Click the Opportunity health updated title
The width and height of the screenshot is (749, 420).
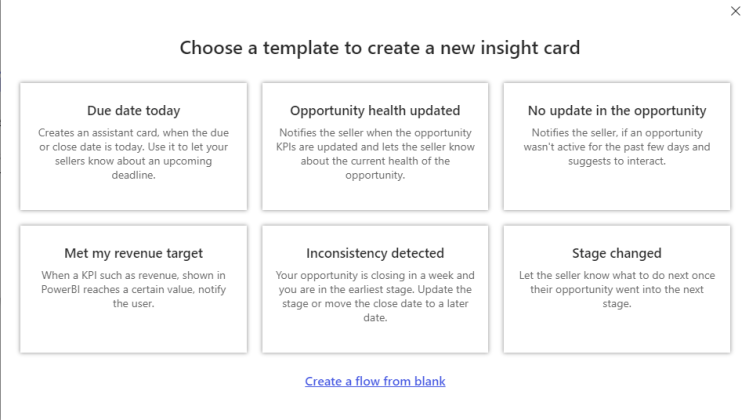click(375, 111)
